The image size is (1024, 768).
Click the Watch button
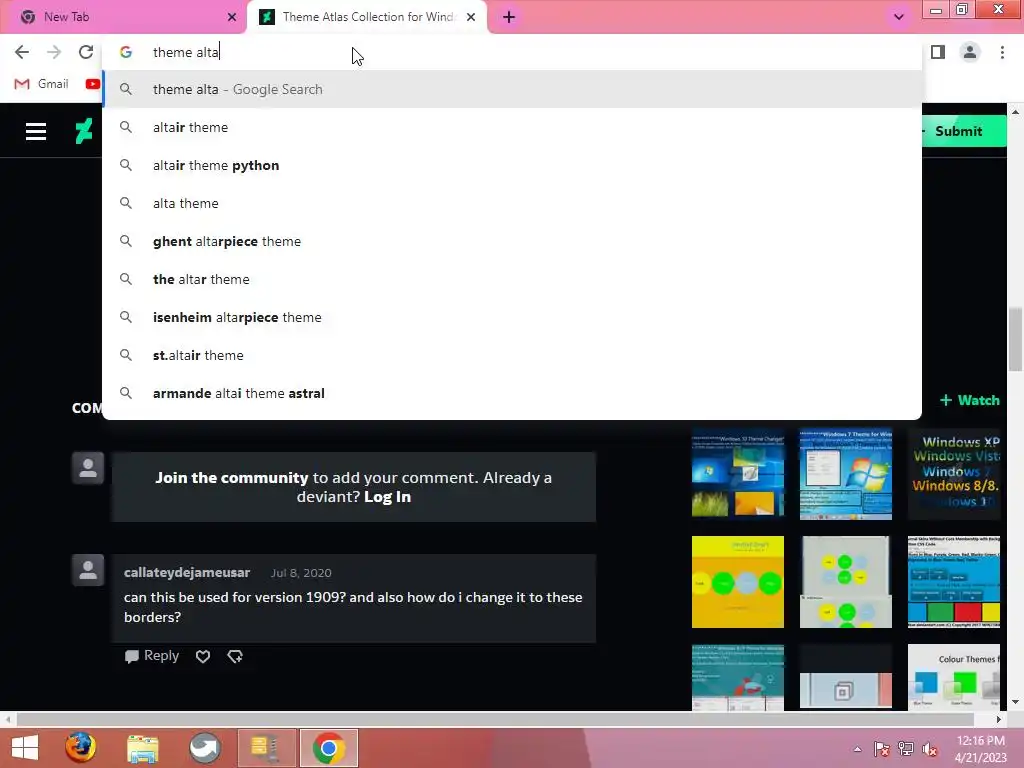969,400
